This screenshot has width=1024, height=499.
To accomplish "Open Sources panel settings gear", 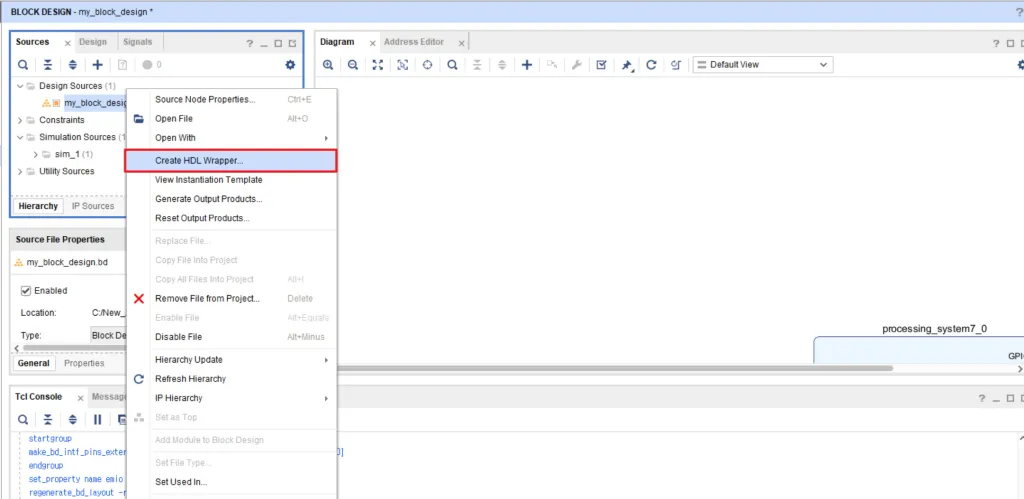I will tap(291, 65).
